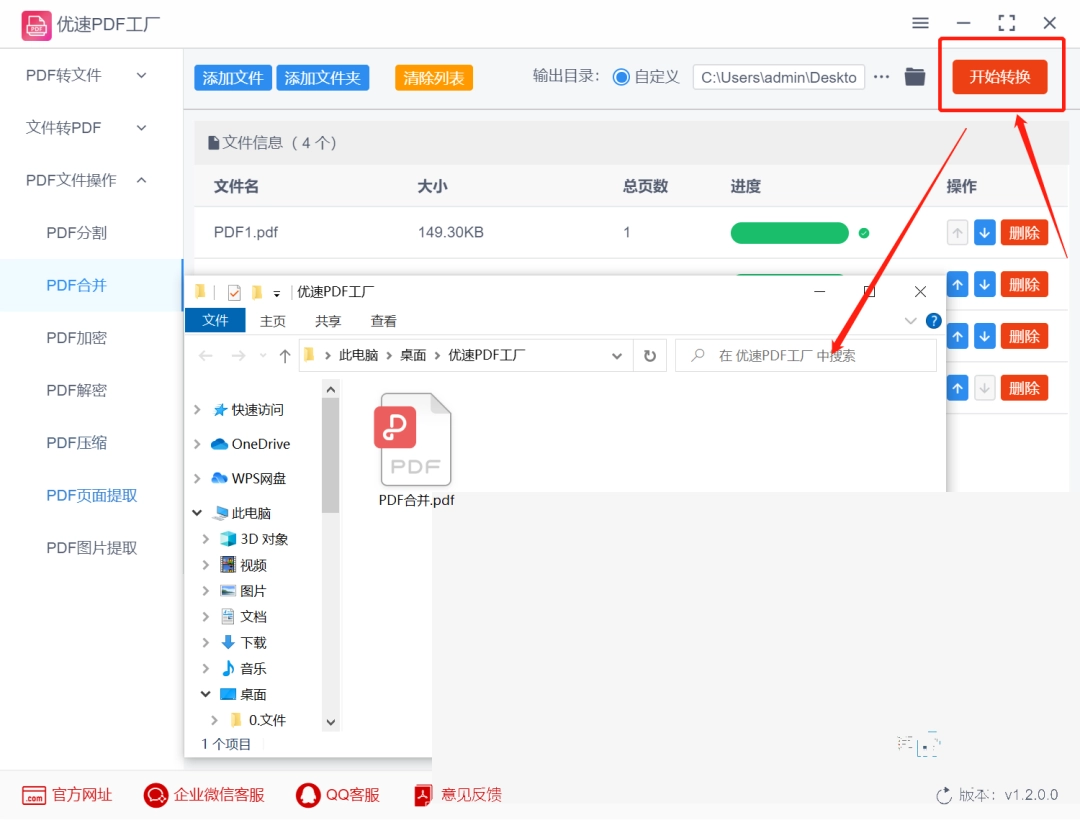Click the Explorer tree scrollbar up arrow
Screen dimensions: 1080x820
[x=331, y=390]
